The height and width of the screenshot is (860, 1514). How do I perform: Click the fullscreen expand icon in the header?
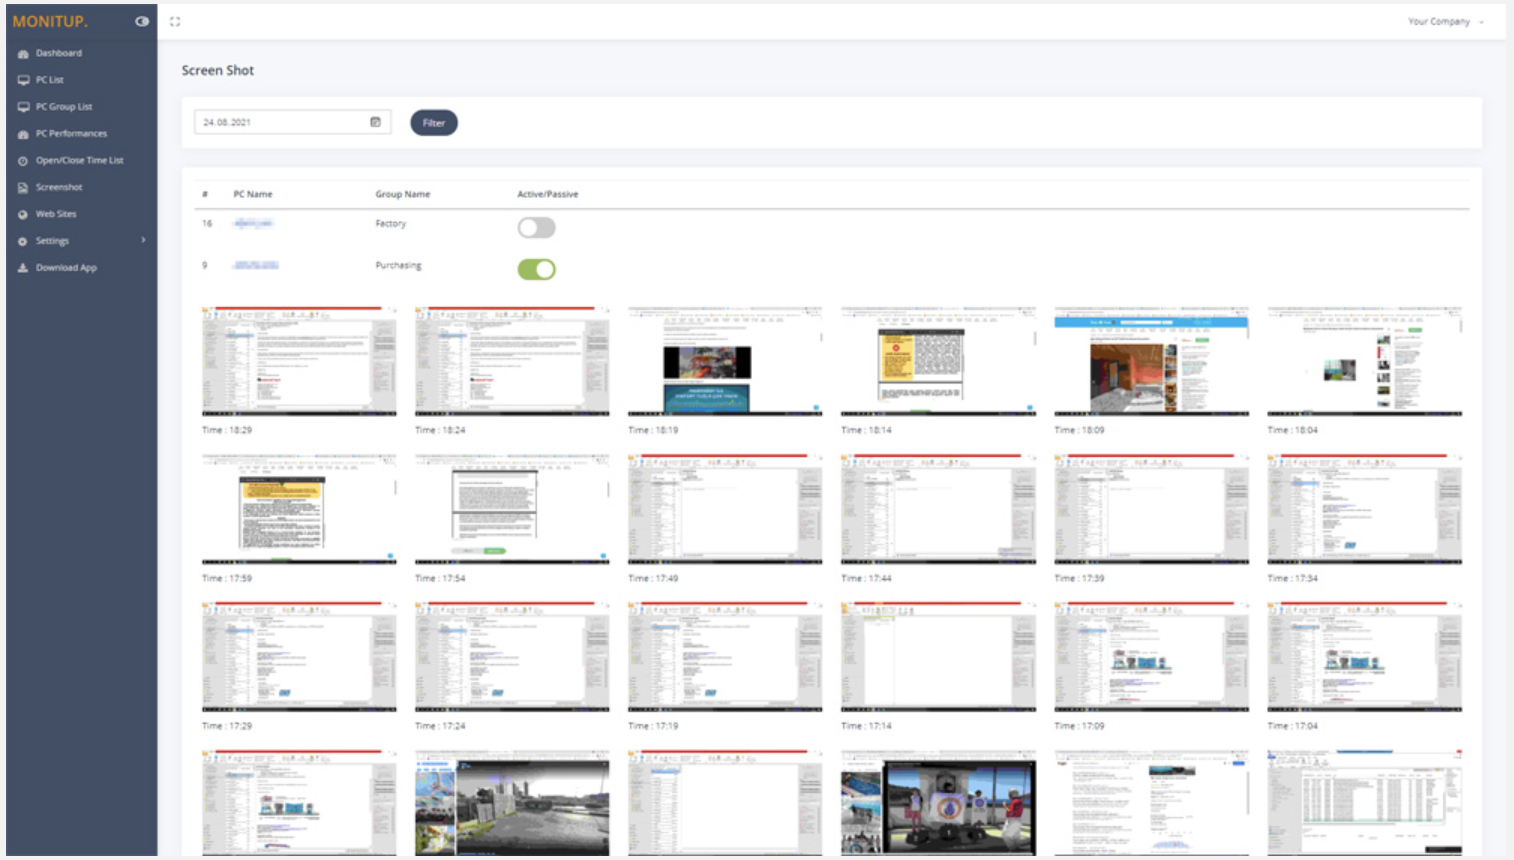pos(176,20)
